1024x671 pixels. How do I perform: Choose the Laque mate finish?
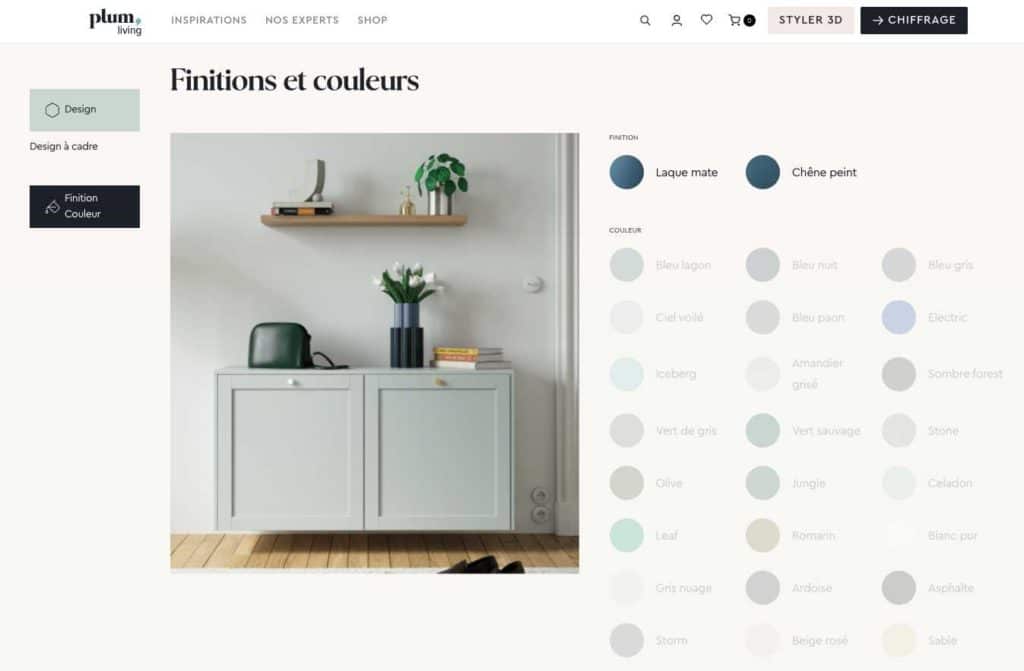(664, 172)
